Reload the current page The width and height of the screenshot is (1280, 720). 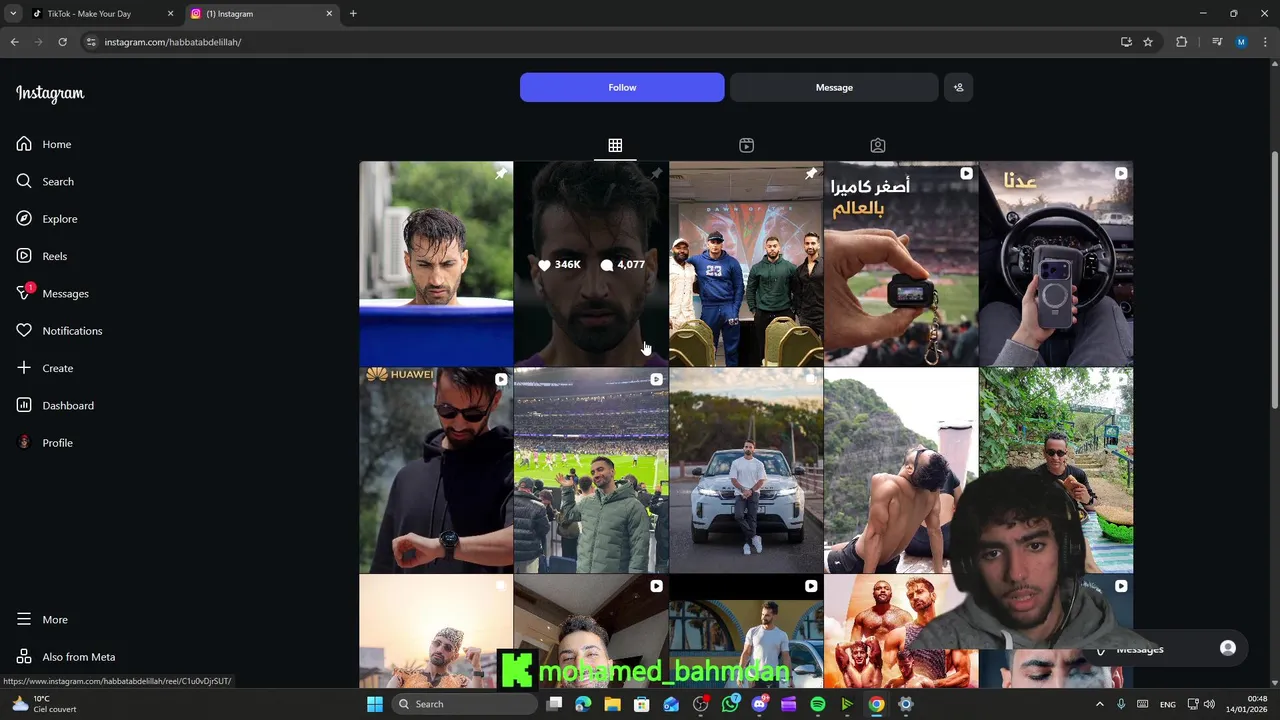(62, 42)
